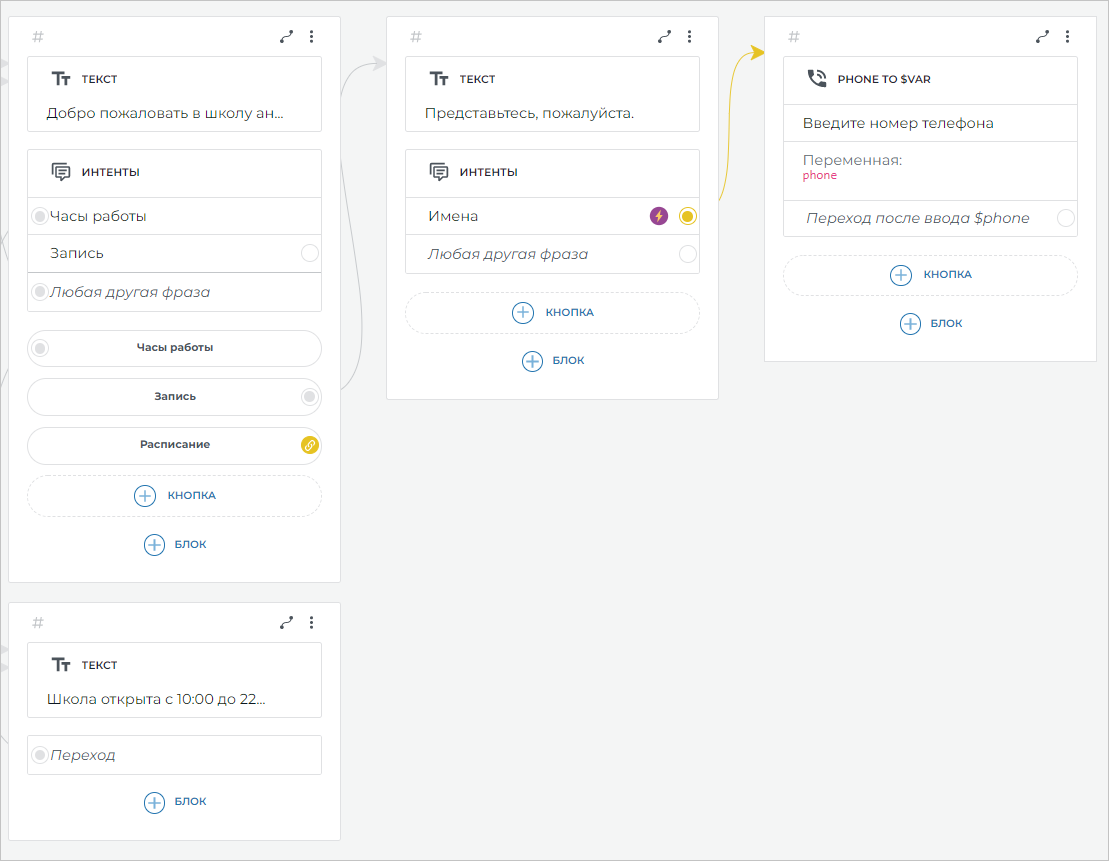The height and width of the screenshot is (861, 1109).
Task: Add a Кнопка in the Phone to $var block
Action: 930,275
